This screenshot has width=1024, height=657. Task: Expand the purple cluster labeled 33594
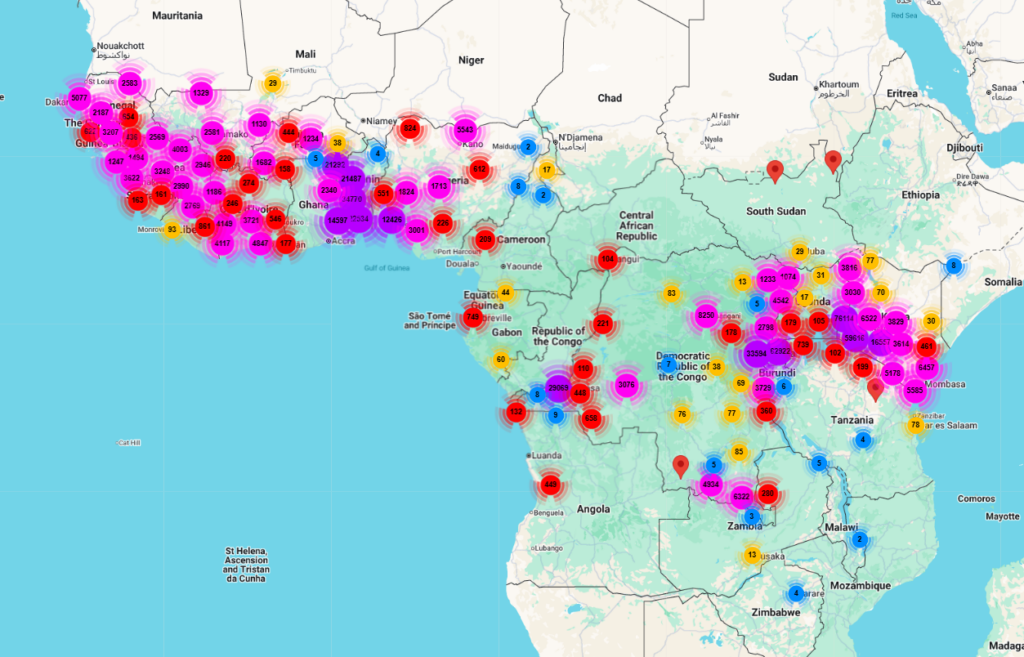(757, 352)
